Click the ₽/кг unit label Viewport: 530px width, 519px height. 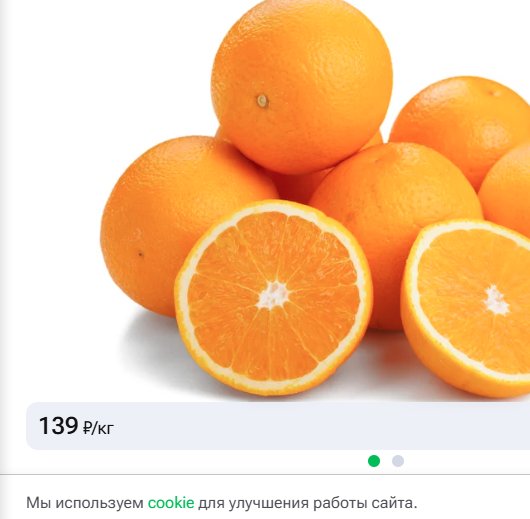coord(98,428)
